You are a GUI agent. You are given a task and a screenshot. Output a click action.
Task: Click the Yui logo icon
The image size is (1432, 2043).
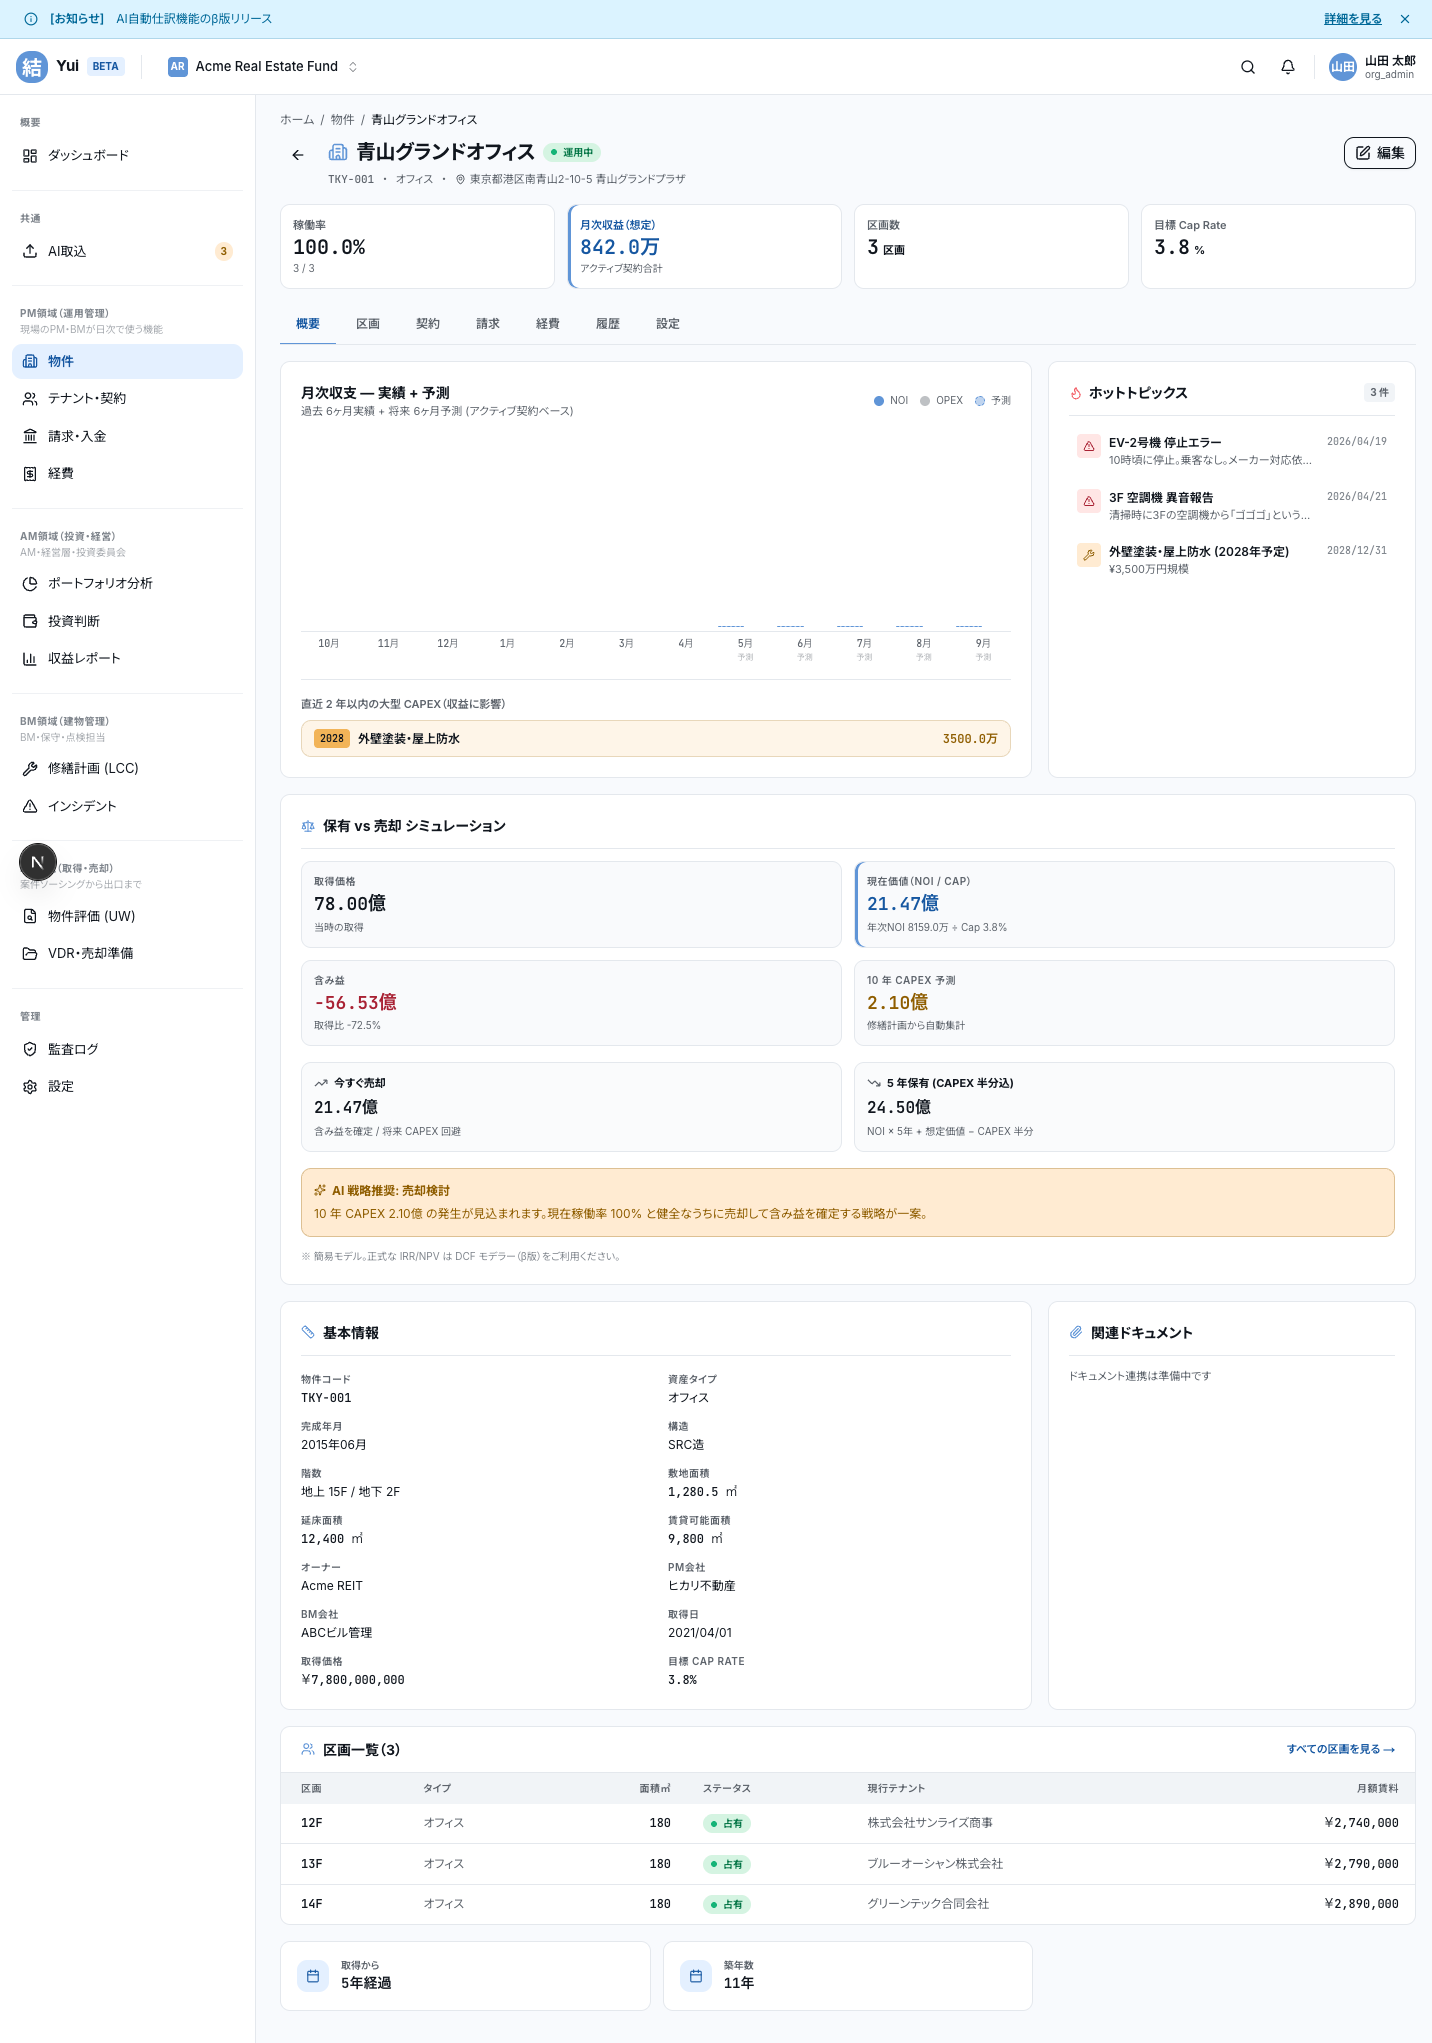(32, 67)
